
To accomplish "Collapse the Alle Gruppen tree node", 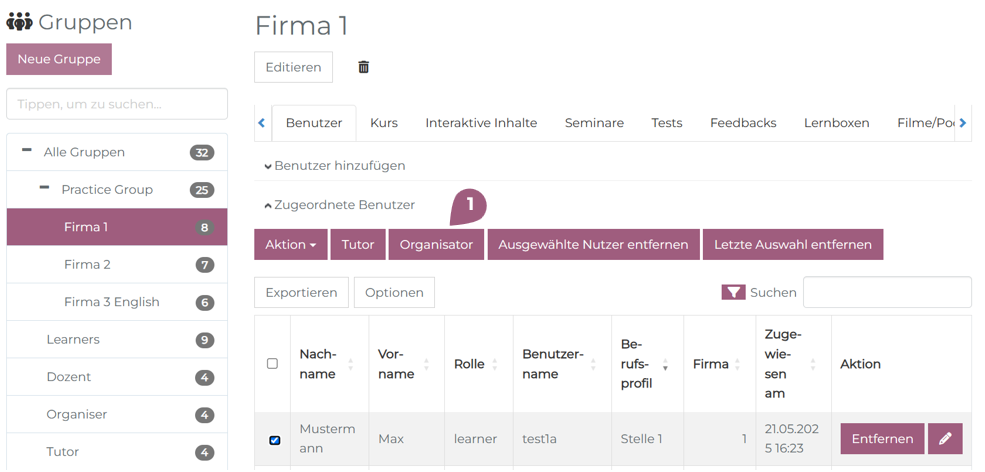I will (27, 151).
